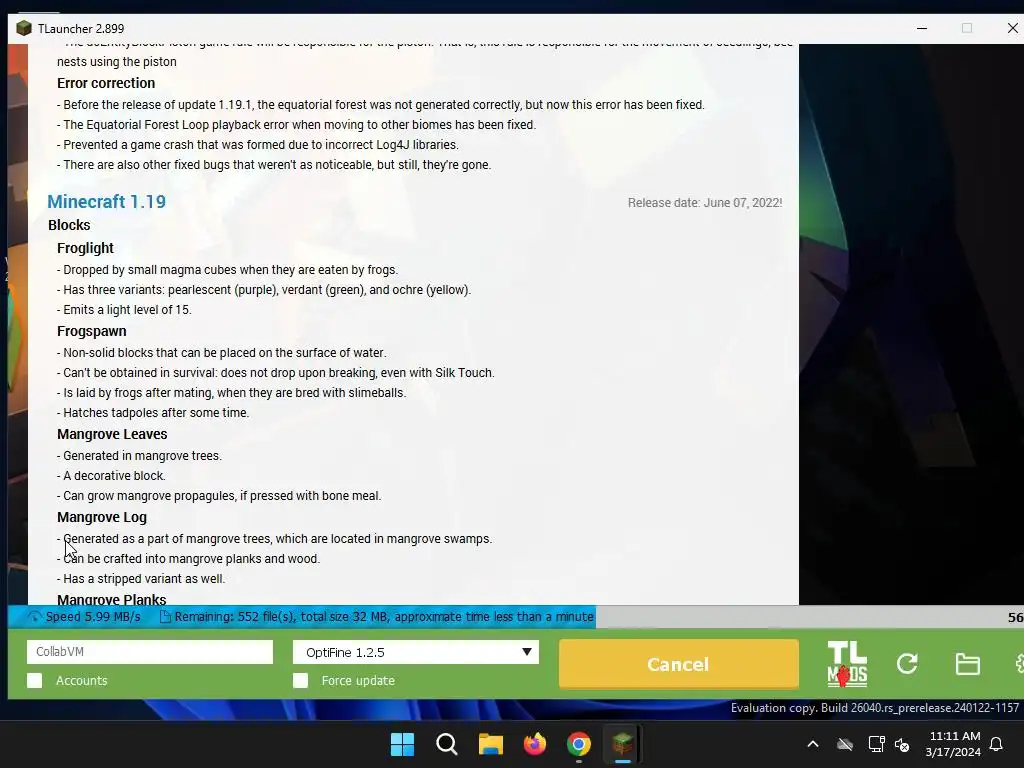This screenshot has width=1024, height=768.
Task: Click the Force update label
Action: [x=358, y=680]
